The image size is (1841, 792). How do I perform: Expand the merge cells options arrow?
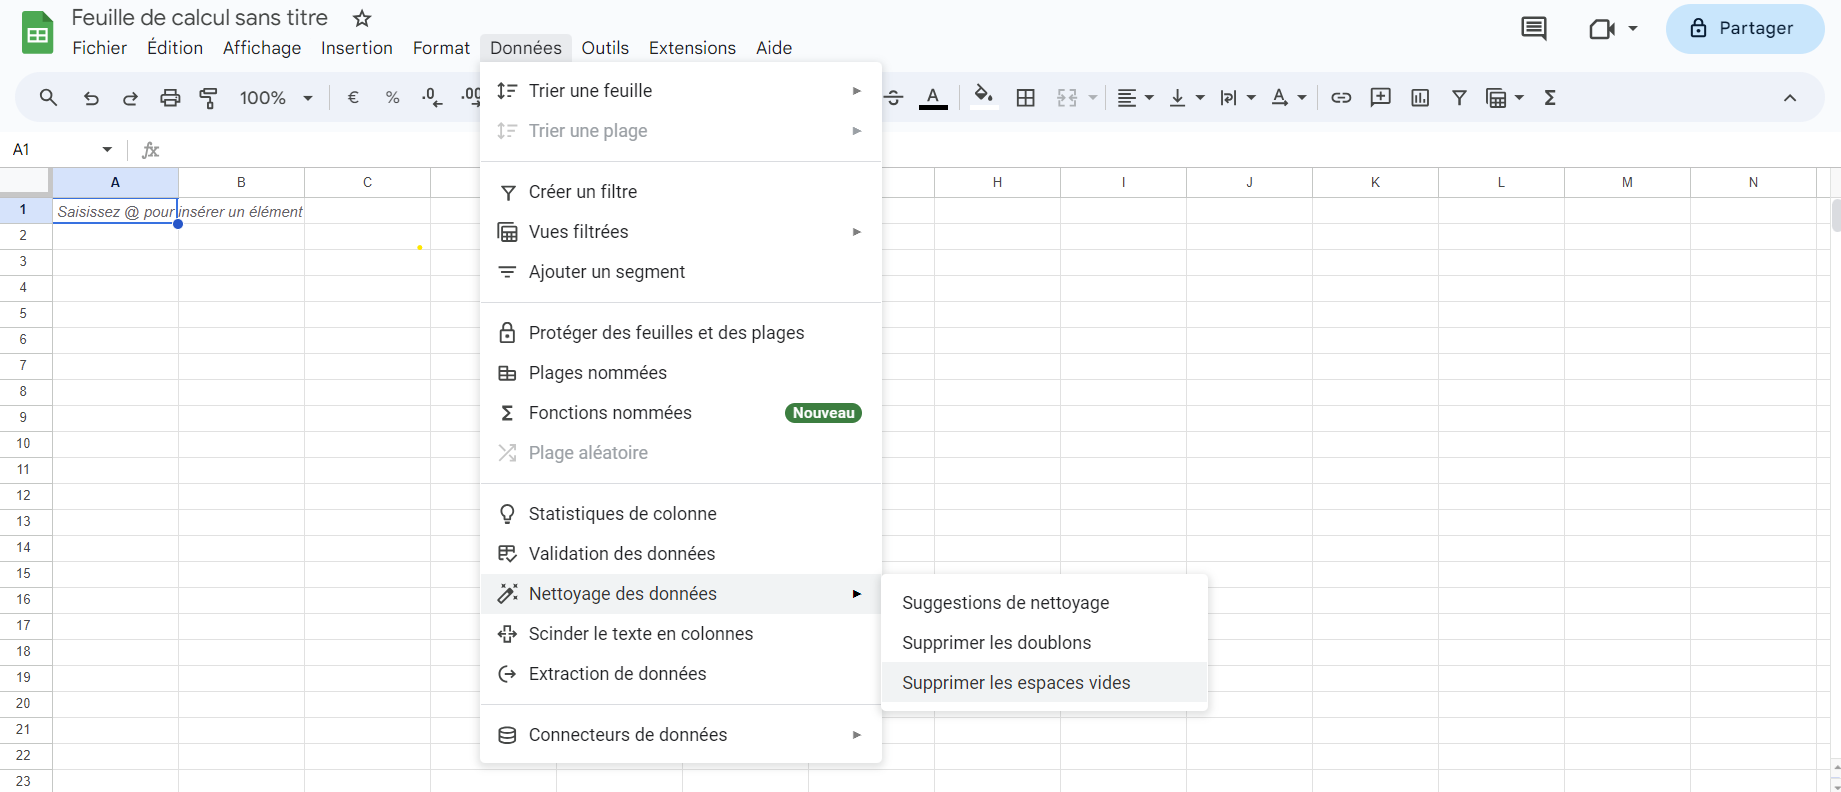pos(1093,97)
